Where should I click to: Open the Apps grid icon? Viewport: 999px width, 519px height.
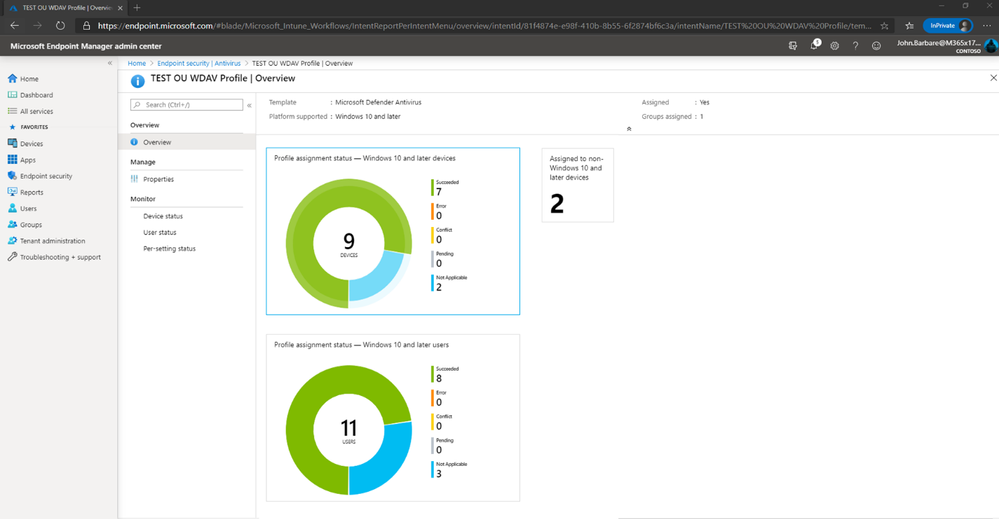(x=12, y=160)
